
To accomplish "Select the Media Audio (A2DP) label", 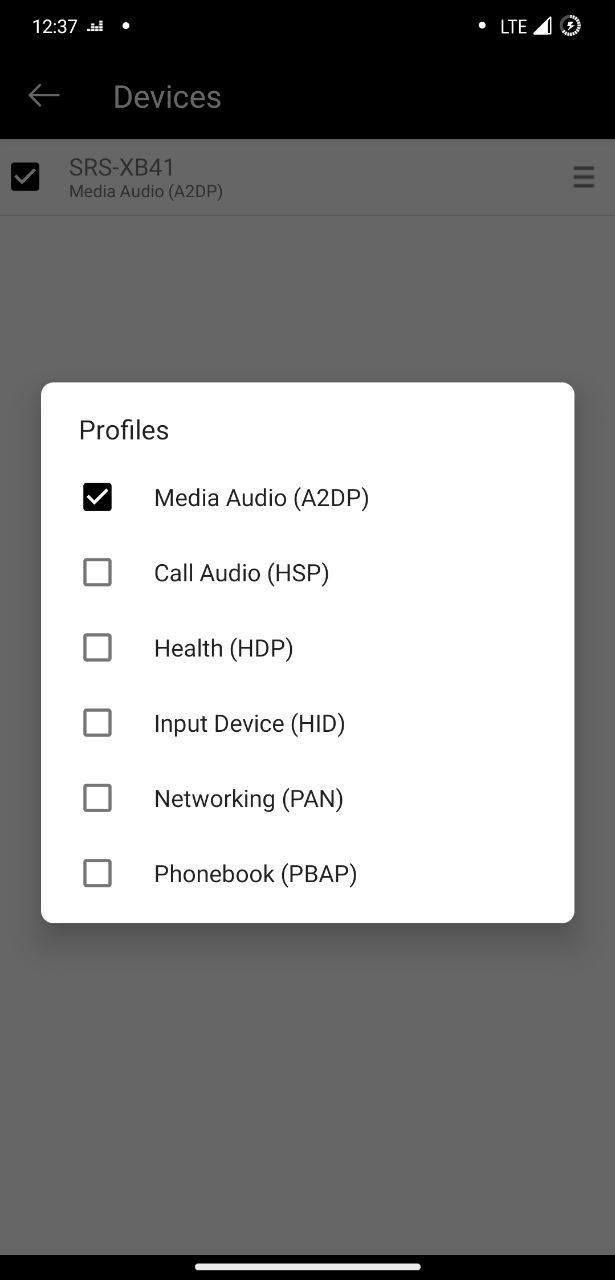I will [x=261, y=497].
